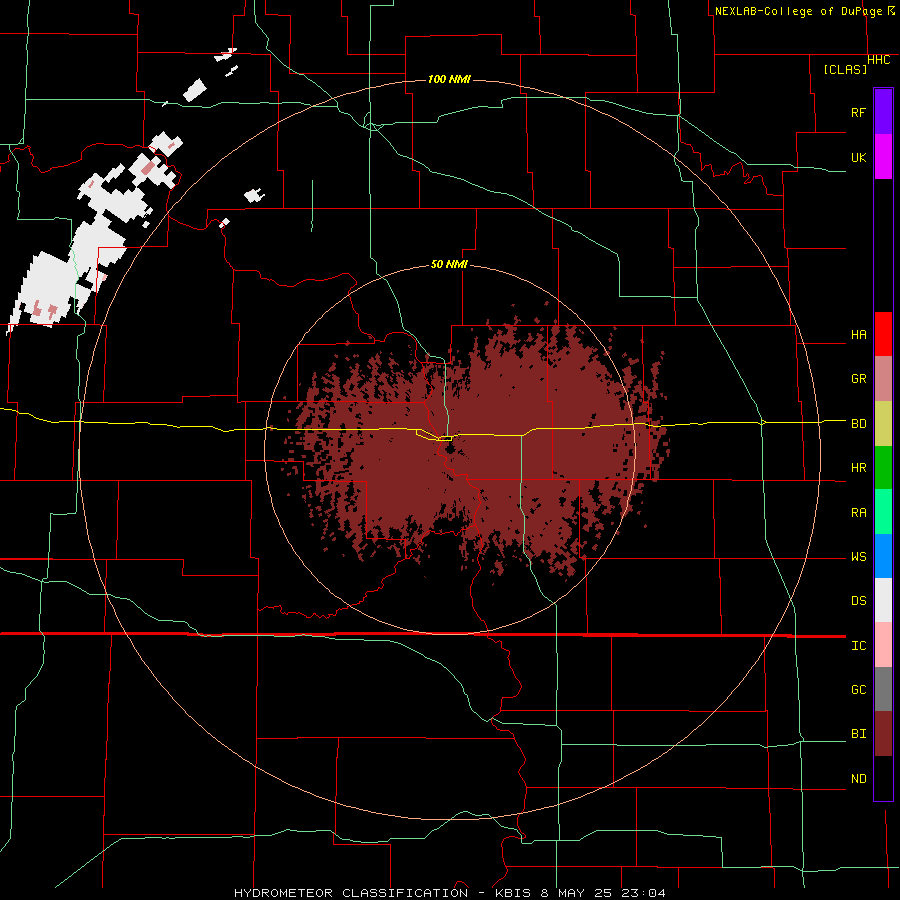Click the GC legend label

coord(858,690)
